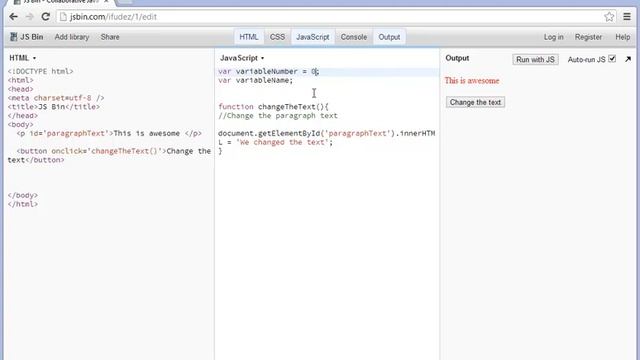Click the '<meta charset=utf-8 />' line
640x360 pixels.
(56, 98)
